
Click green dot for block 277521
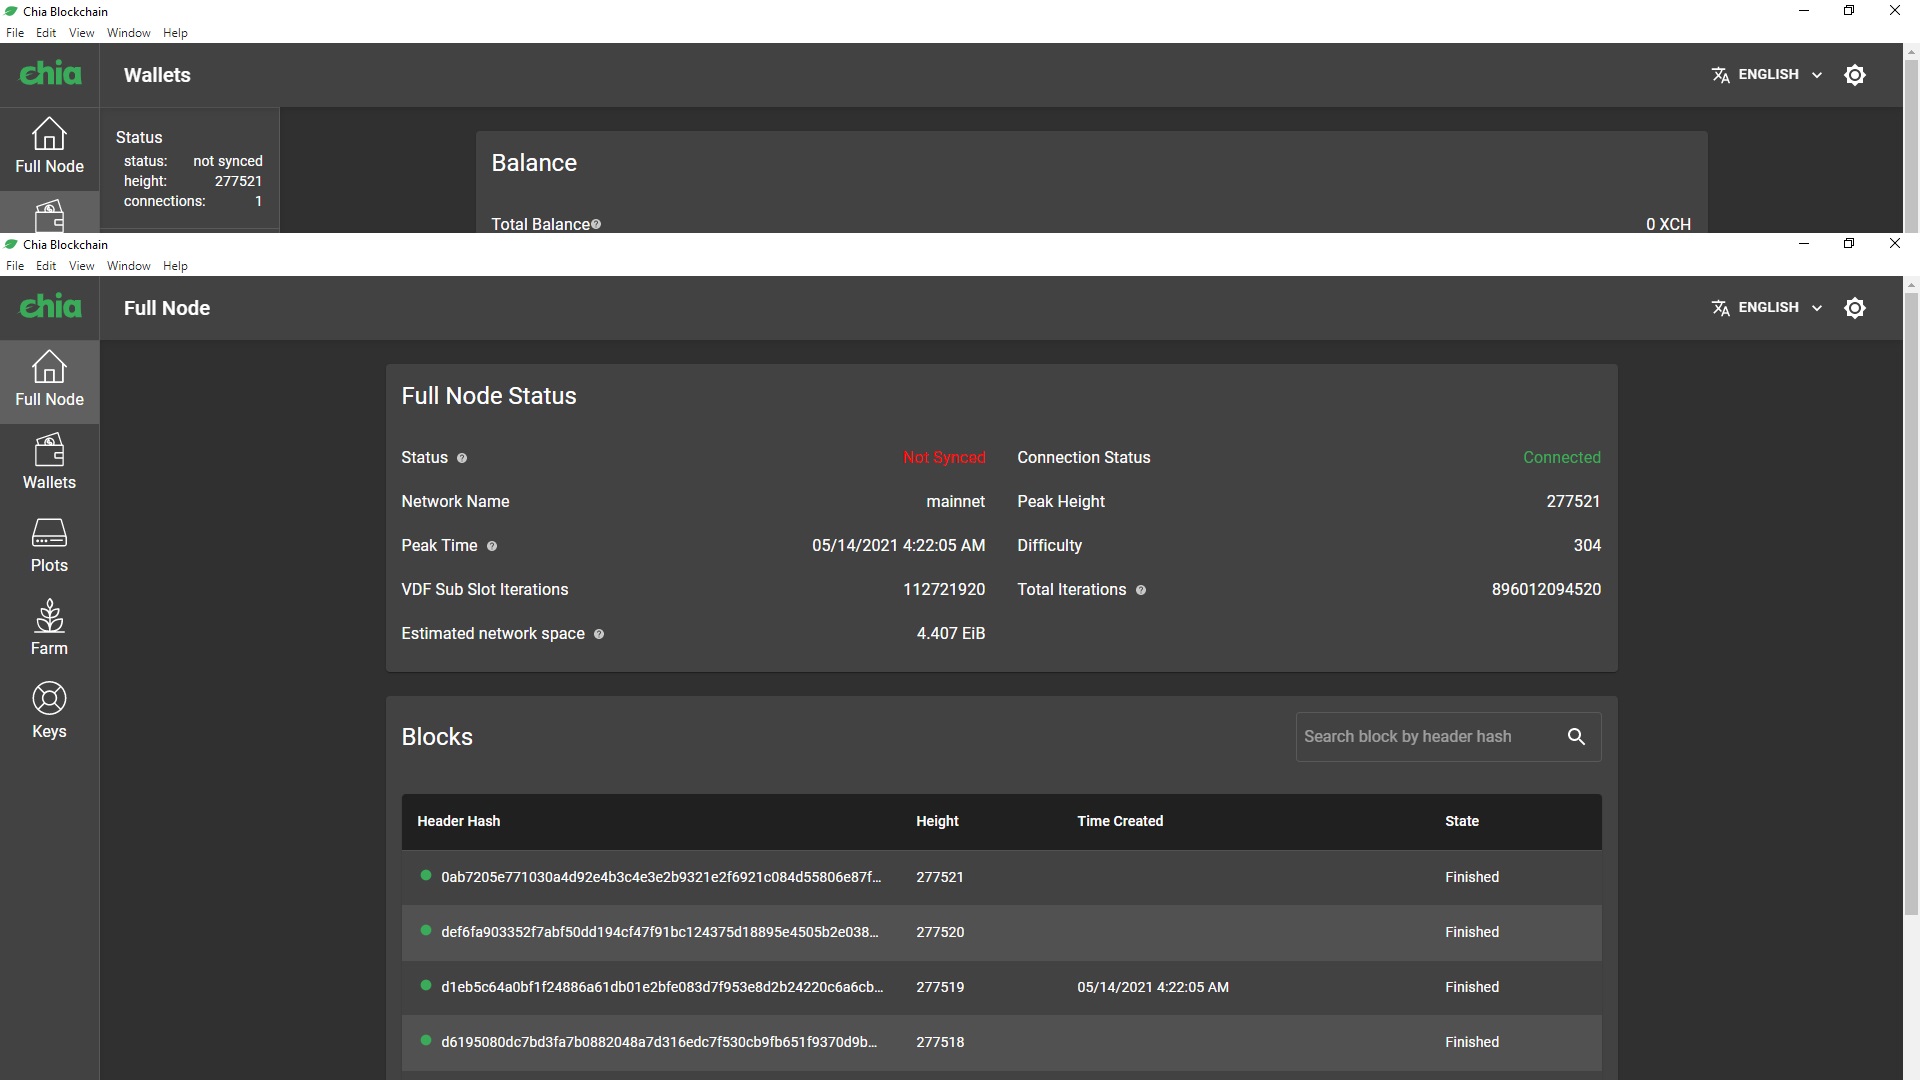[426, 875]
